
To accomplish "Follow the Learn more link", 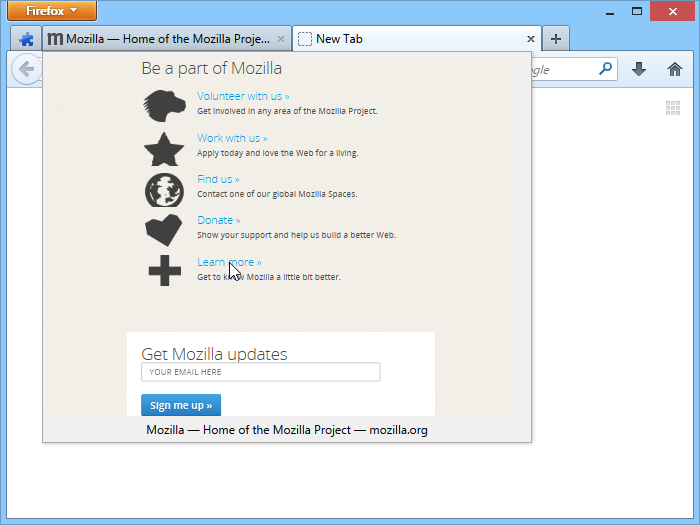I will coord(229,263).
